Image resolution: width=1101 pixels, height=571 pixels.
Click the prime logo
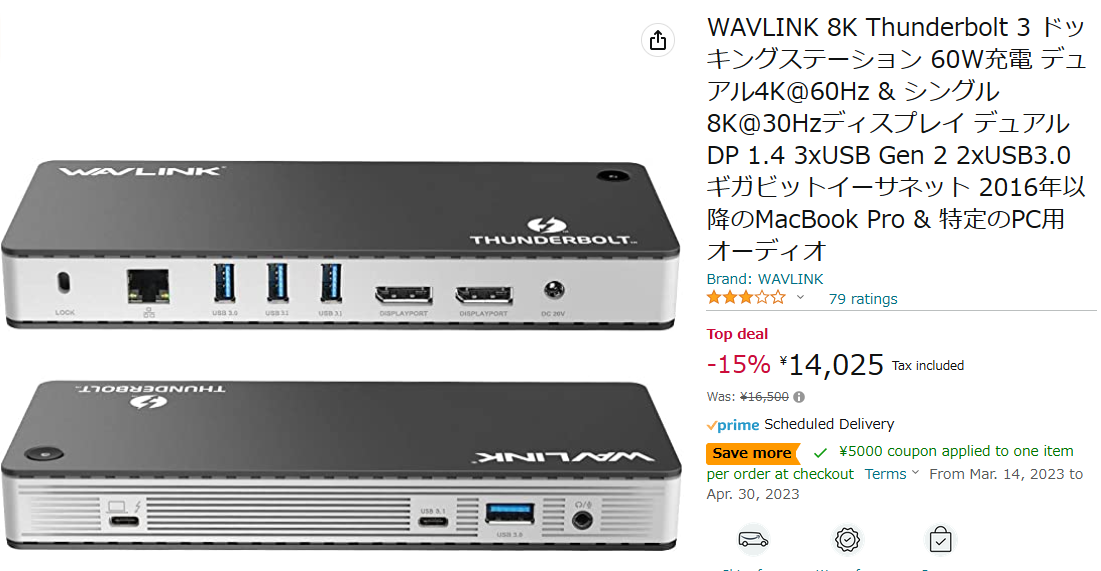pos(733,425)
